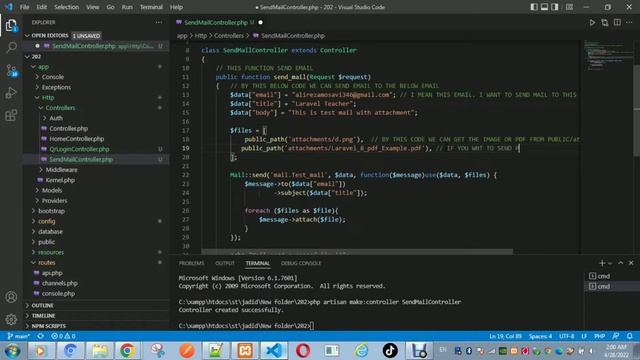Viewport: 640px width, 360px height.
Task: Add a new terminal with plus icon
Action: pyautogui.click(x=602, y=263)
